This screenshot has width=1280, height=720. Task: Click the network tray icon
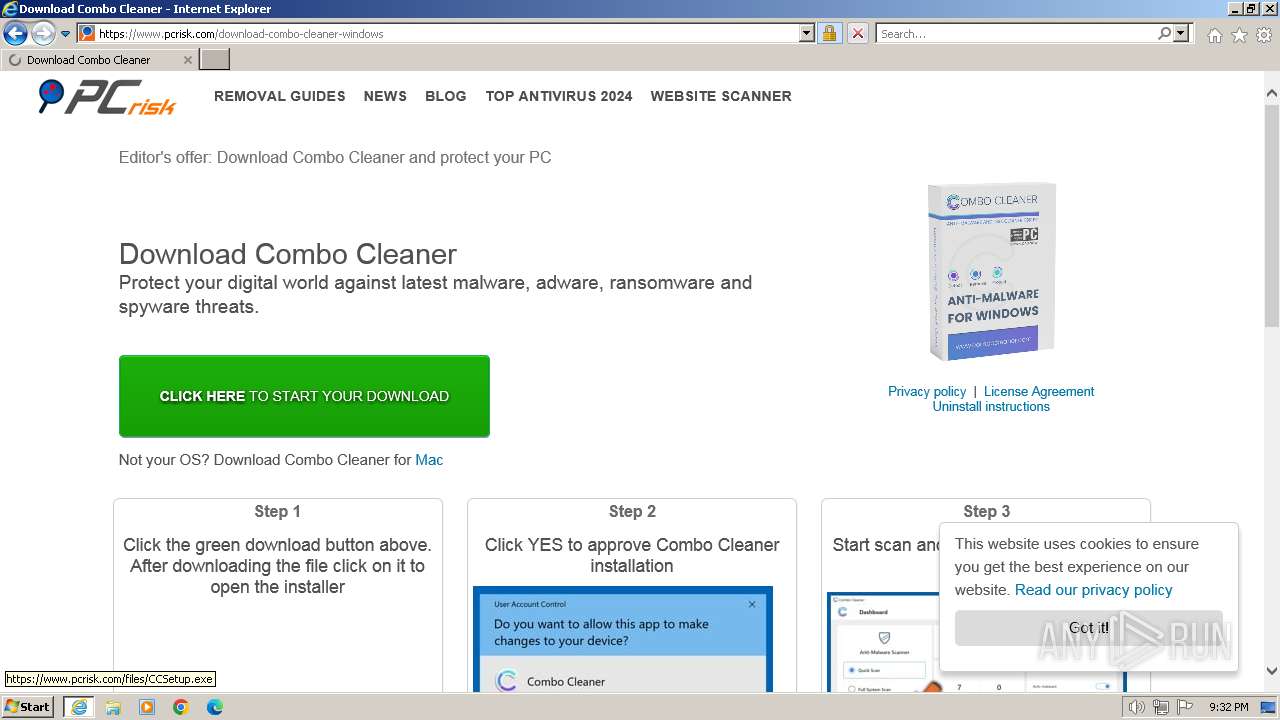pyautogui.click(x=1160, y=707)
